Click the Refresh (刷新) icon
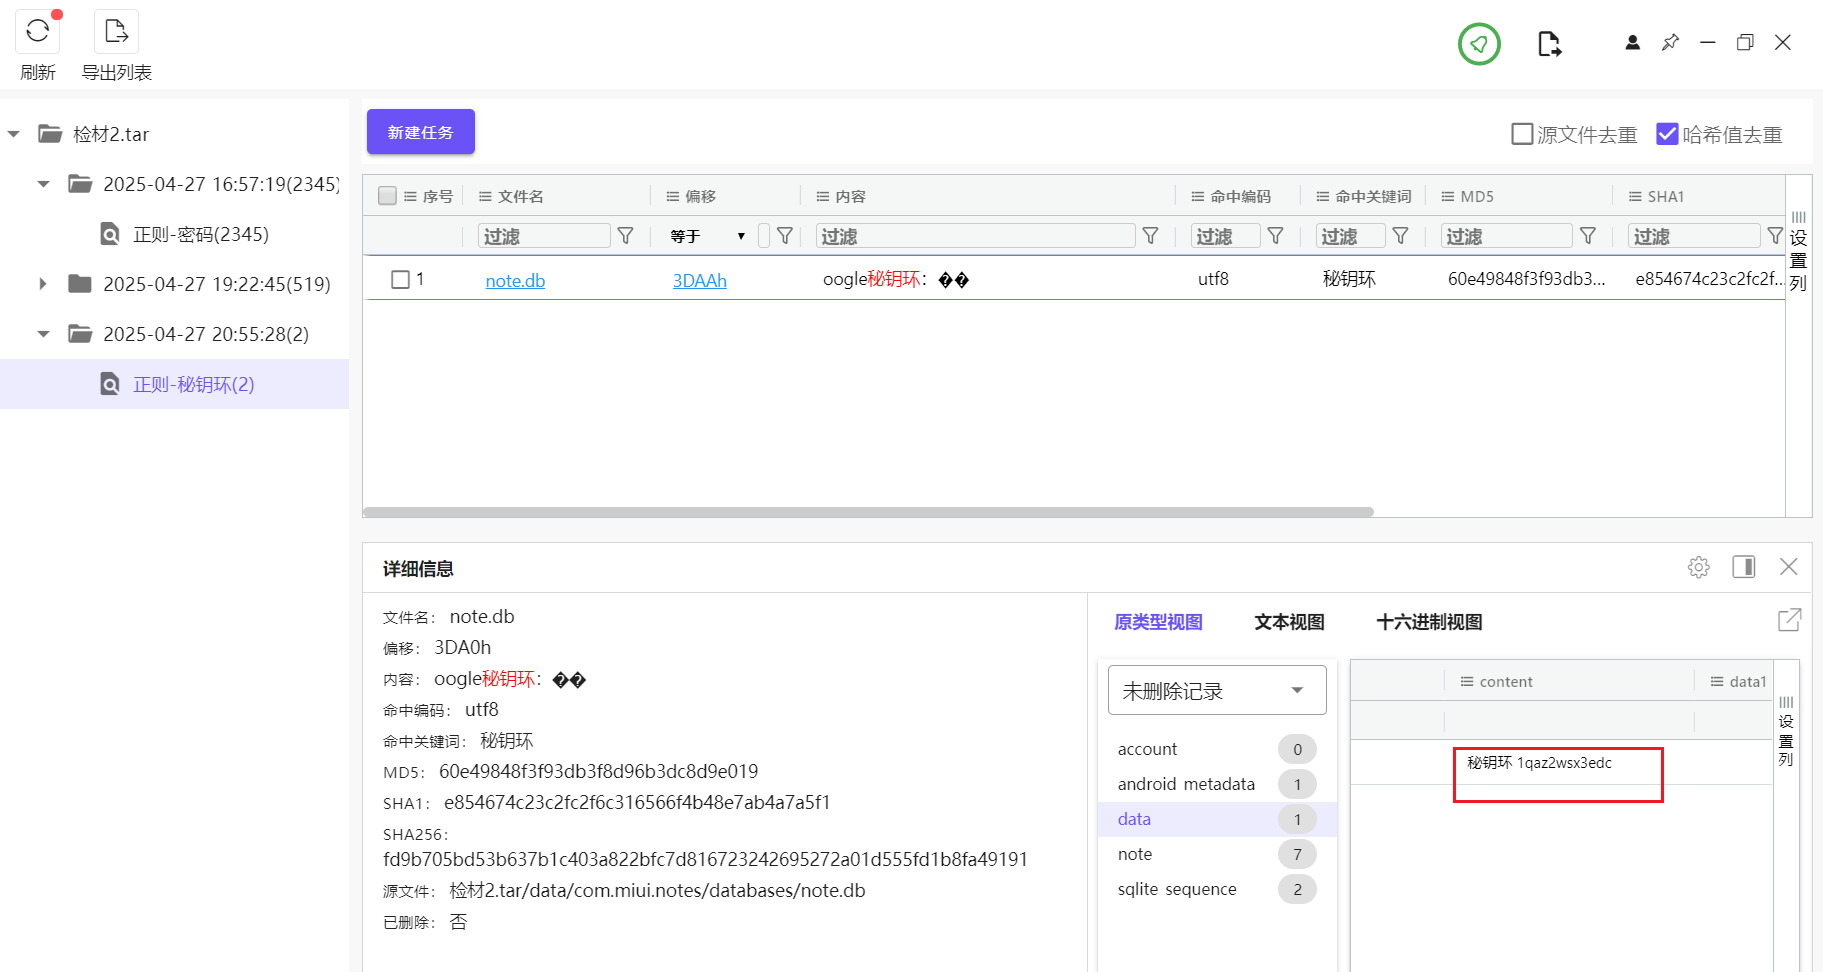 tap(37, 32)
